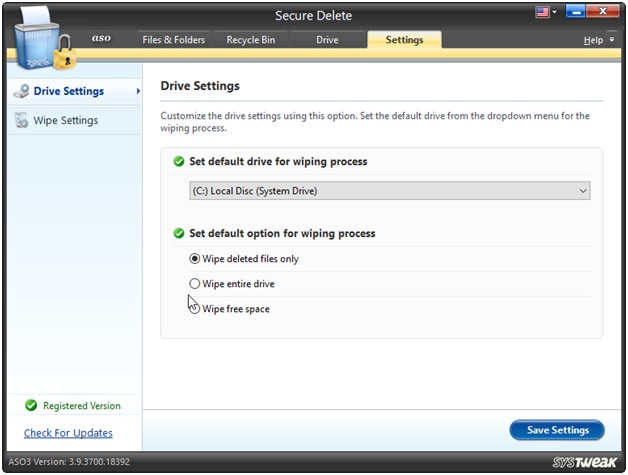Image resolution: width=628 pixels, height=475 pixels.
Task: Click the Check For Updates link
Action: click(x=68, y=433)
